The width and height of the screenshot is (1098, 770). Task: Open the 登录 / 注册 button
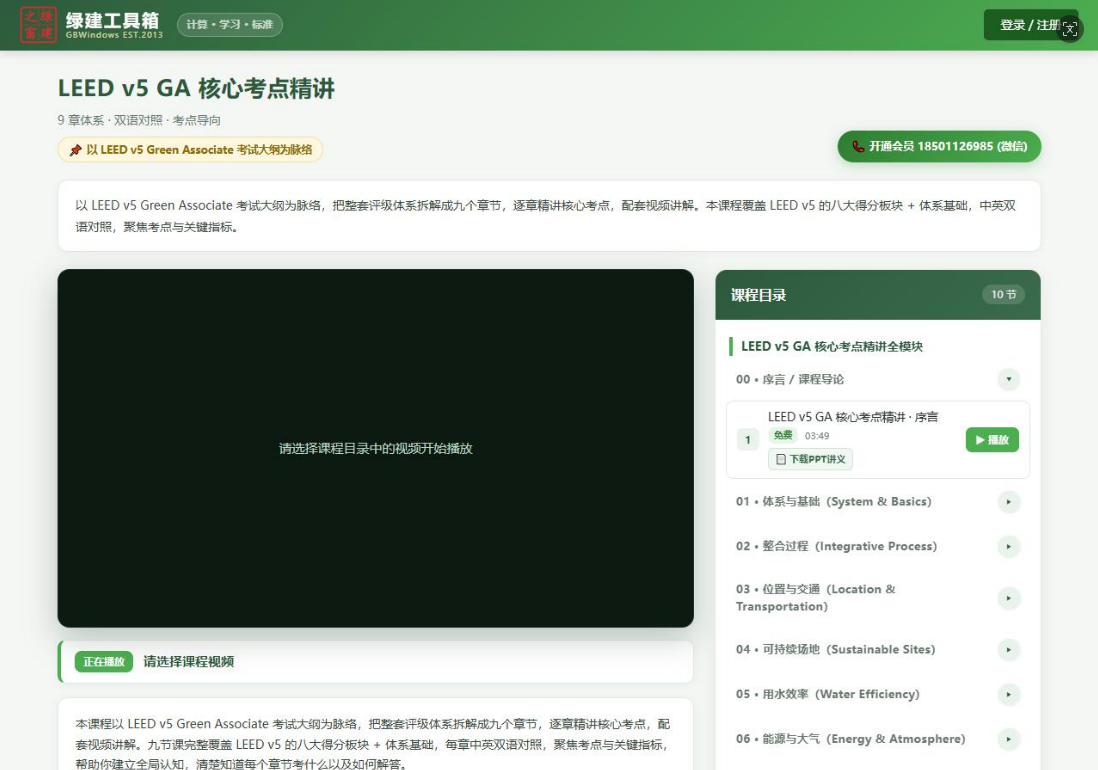(1029, 25)
